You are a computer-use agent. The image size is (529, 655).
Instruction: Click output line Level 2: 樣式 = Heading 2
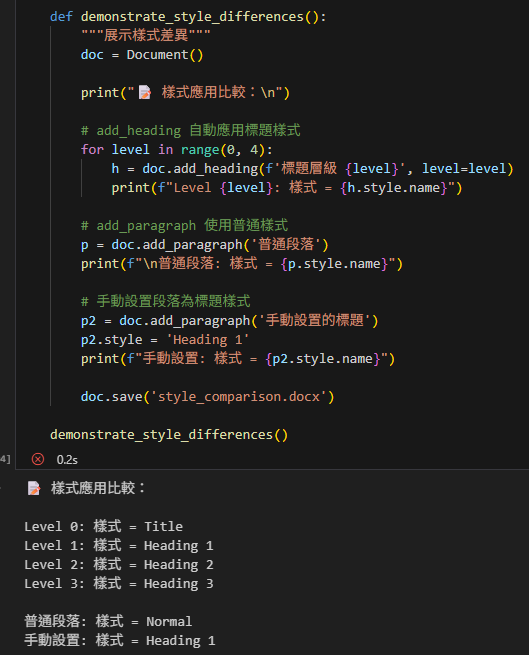coord(119,564)
